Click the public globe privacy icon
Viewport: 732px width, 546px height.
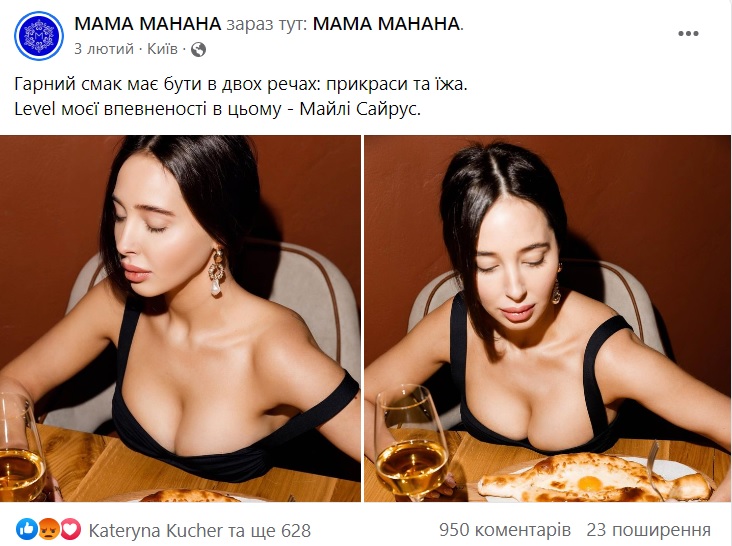[198, 49]
